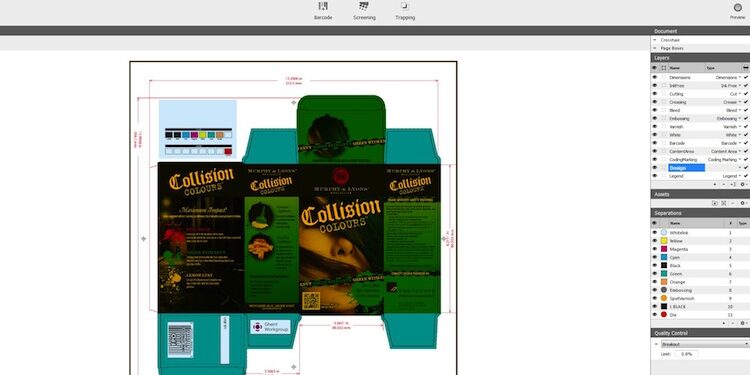
Task: Hide the Dimensions layer
Action: (x=655, y=77)
